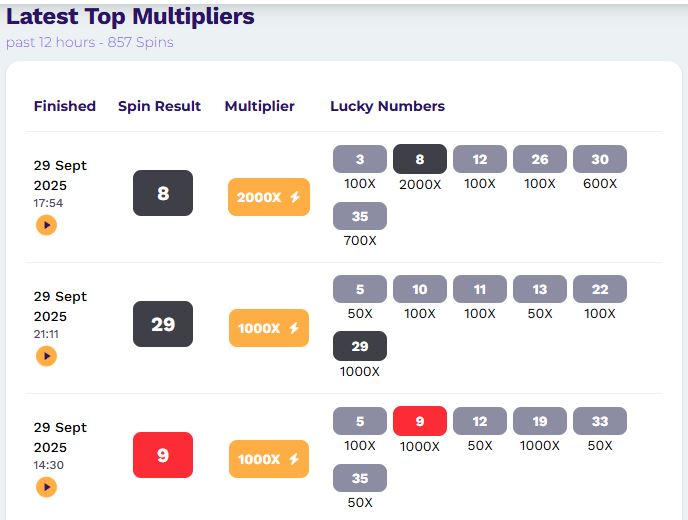Screen dimensions: 688x520
Task: Click the 1000X multiplier badge for spin 29
Action: 269,328
